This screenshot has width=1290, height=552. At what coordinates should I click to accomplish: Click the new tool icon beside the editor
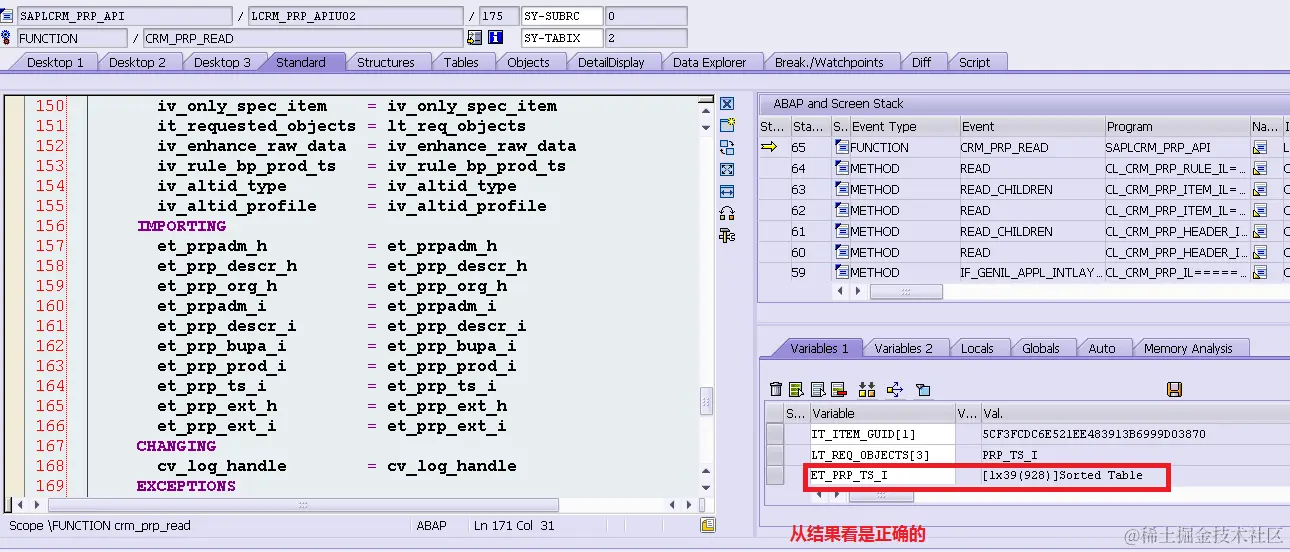click(727, 125)
